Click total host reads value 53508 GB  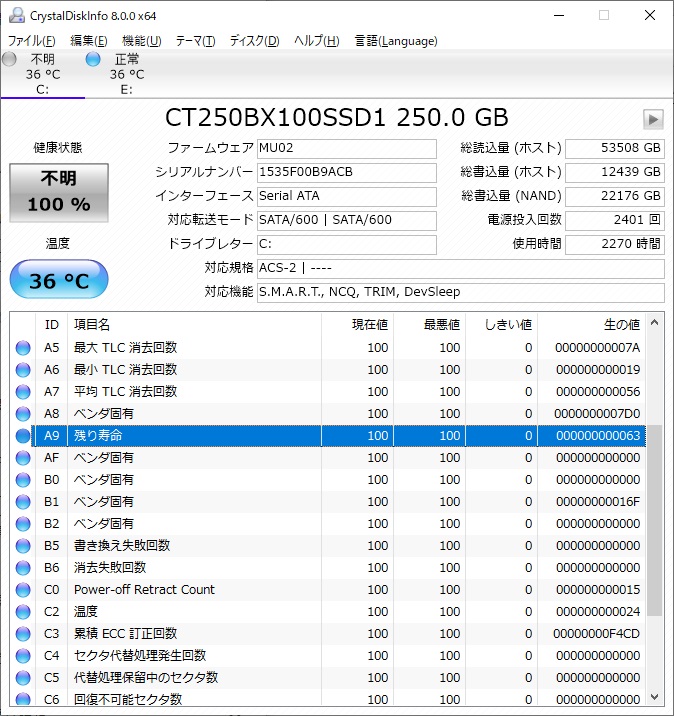click(615, 149)
